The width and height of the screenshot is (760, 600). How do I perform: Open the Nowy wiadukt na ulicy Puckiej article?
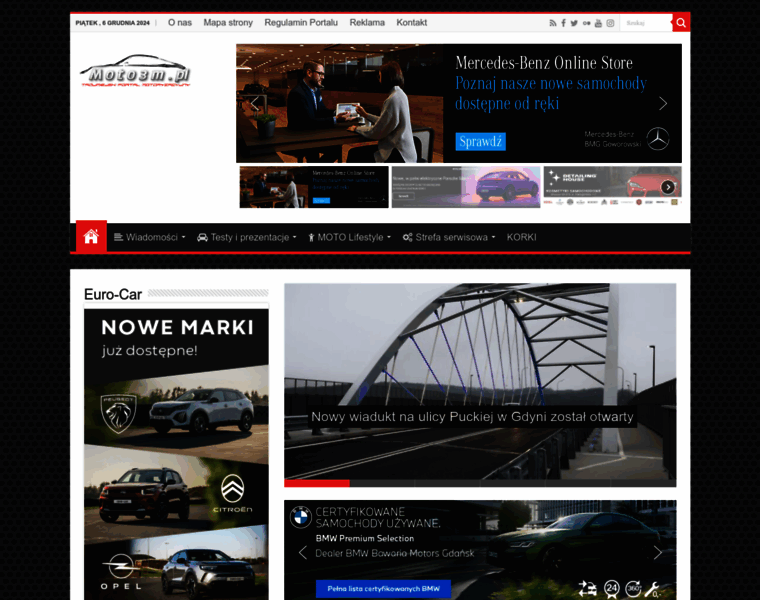click(472, 417)
